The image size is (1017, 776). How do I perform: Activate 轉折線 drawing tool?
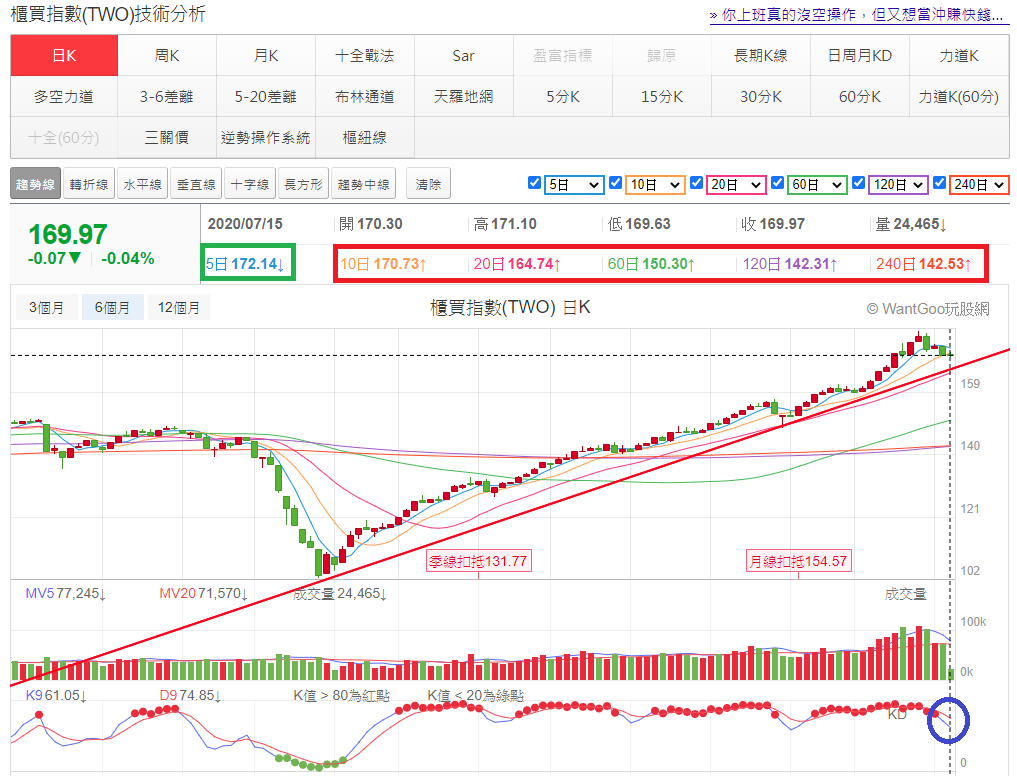[x=89, y=184]
